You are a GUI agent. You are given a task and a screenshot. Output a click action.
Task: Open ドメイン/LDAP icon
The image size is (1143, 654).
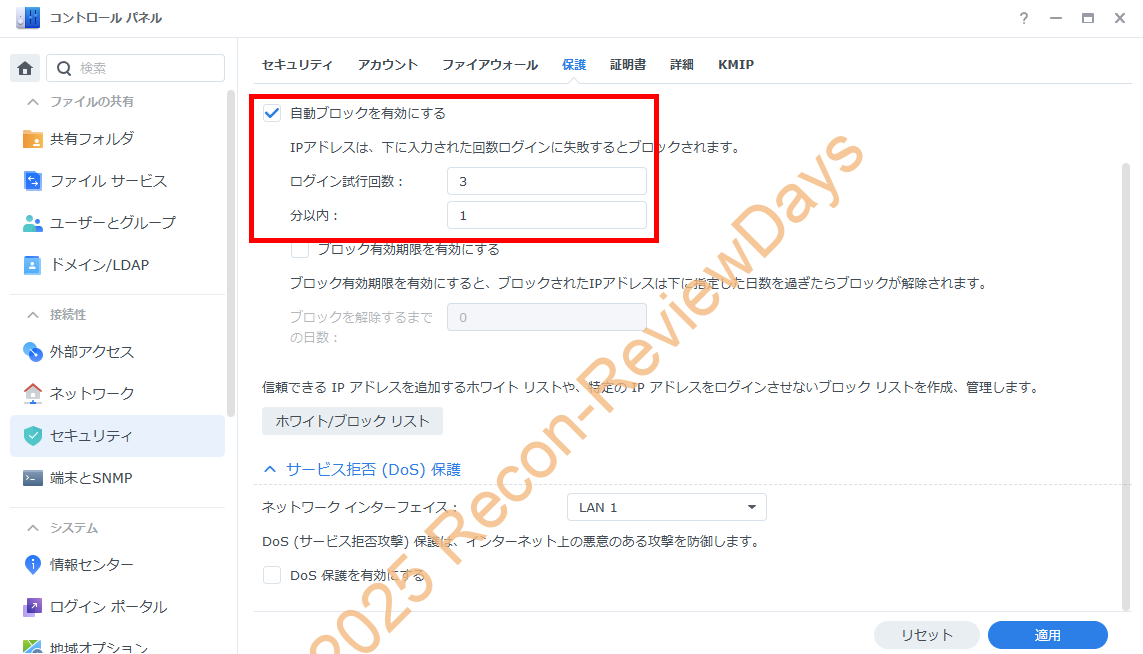33,265
